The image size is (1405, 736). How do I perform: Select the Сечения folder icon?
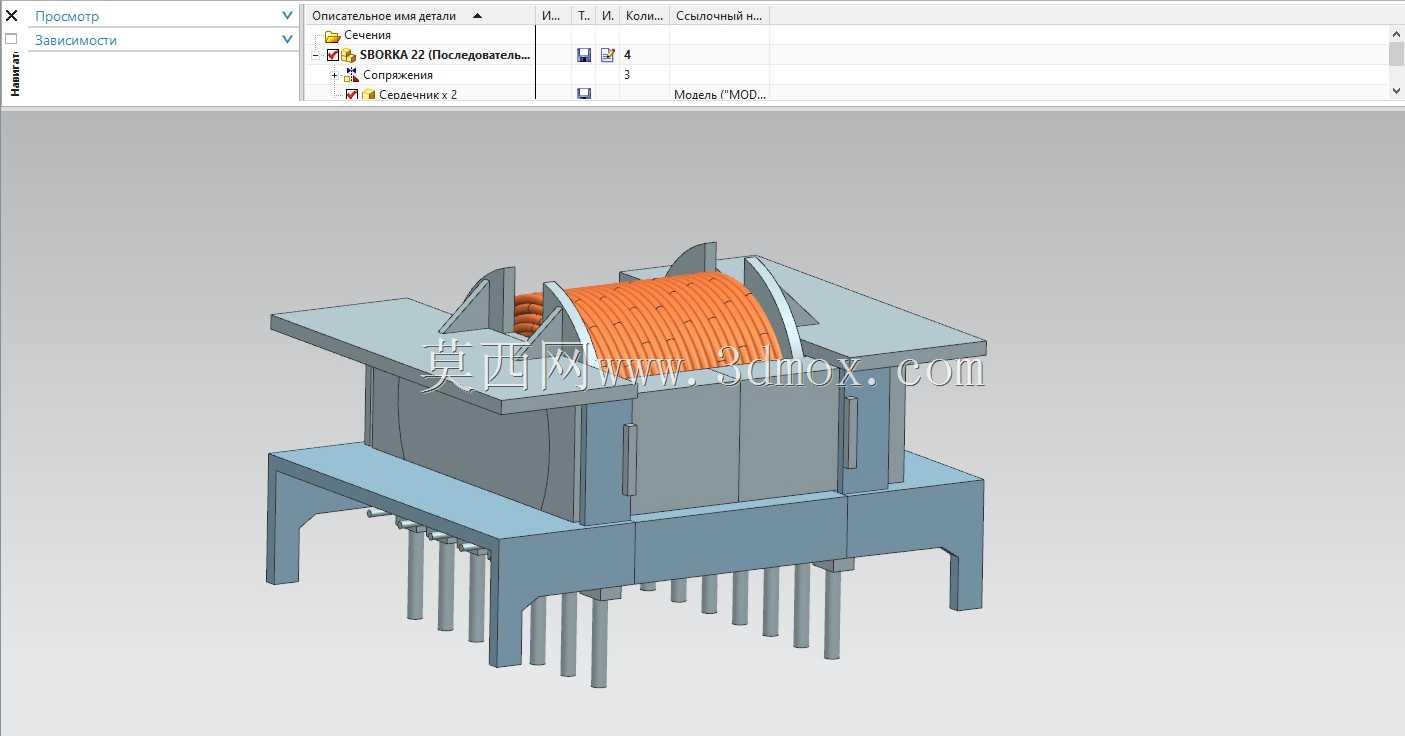coord(333,36)
